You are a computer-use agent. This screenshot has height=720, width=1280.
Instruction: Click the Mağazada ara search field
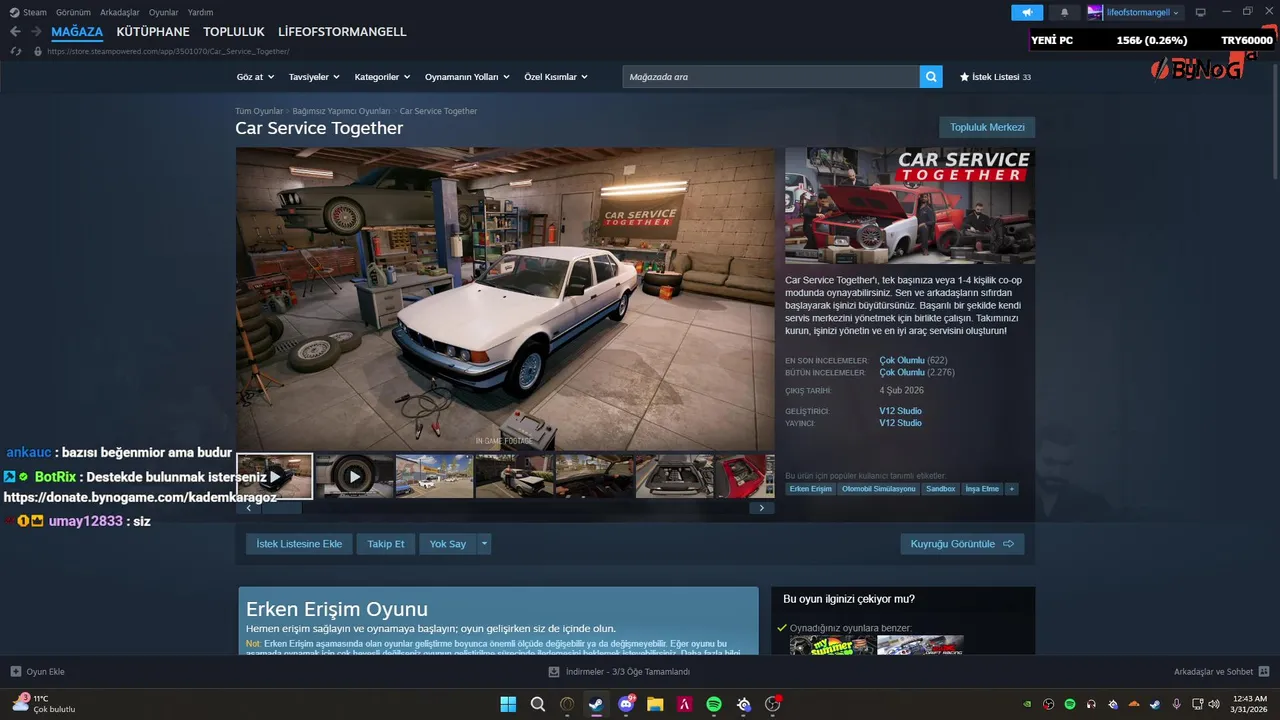(771, 77)
